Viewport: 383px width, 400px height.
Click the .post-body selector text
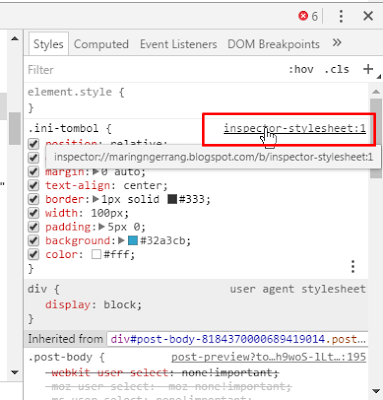[60, 357]
